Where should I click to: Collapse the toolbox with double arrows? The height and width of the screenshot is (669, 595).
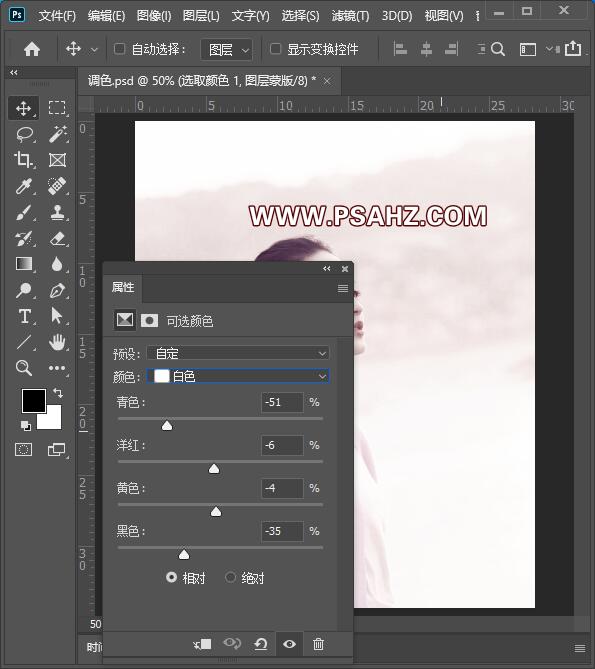[x=14, y=72]
